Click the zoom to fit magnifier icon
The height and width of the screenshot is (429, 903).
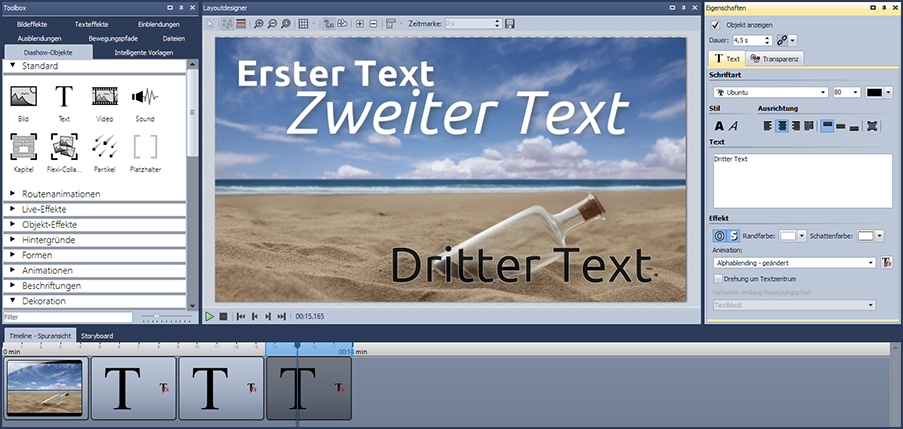(x=286, y=24)
